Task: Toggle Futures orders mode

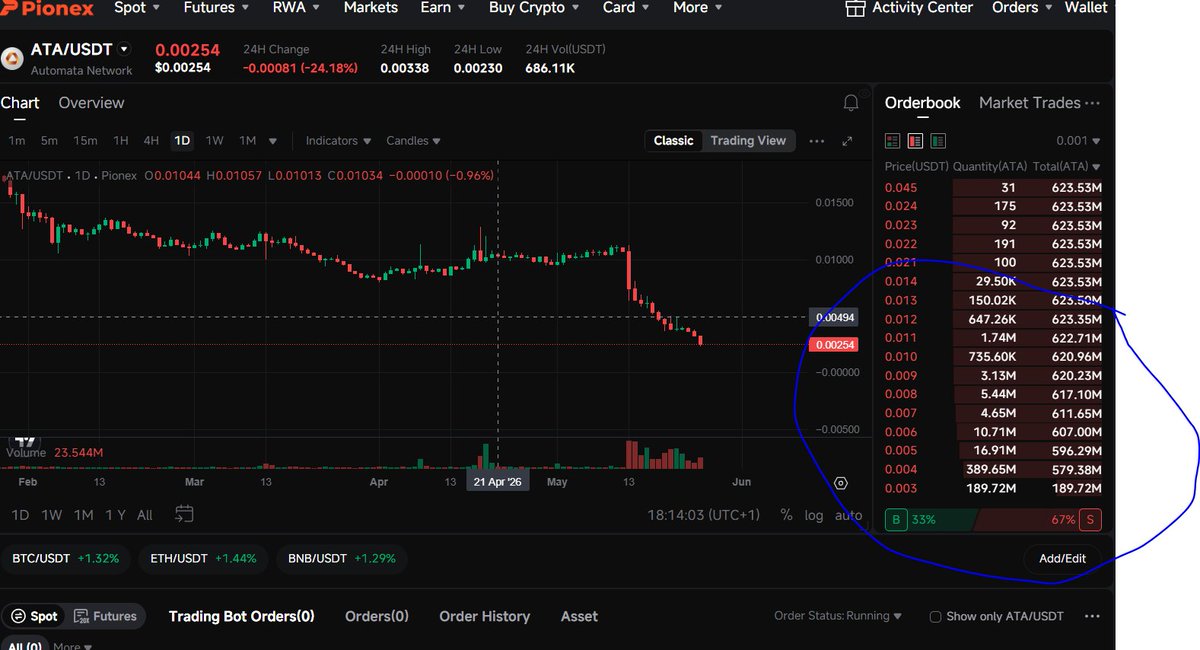Action: 104,617
